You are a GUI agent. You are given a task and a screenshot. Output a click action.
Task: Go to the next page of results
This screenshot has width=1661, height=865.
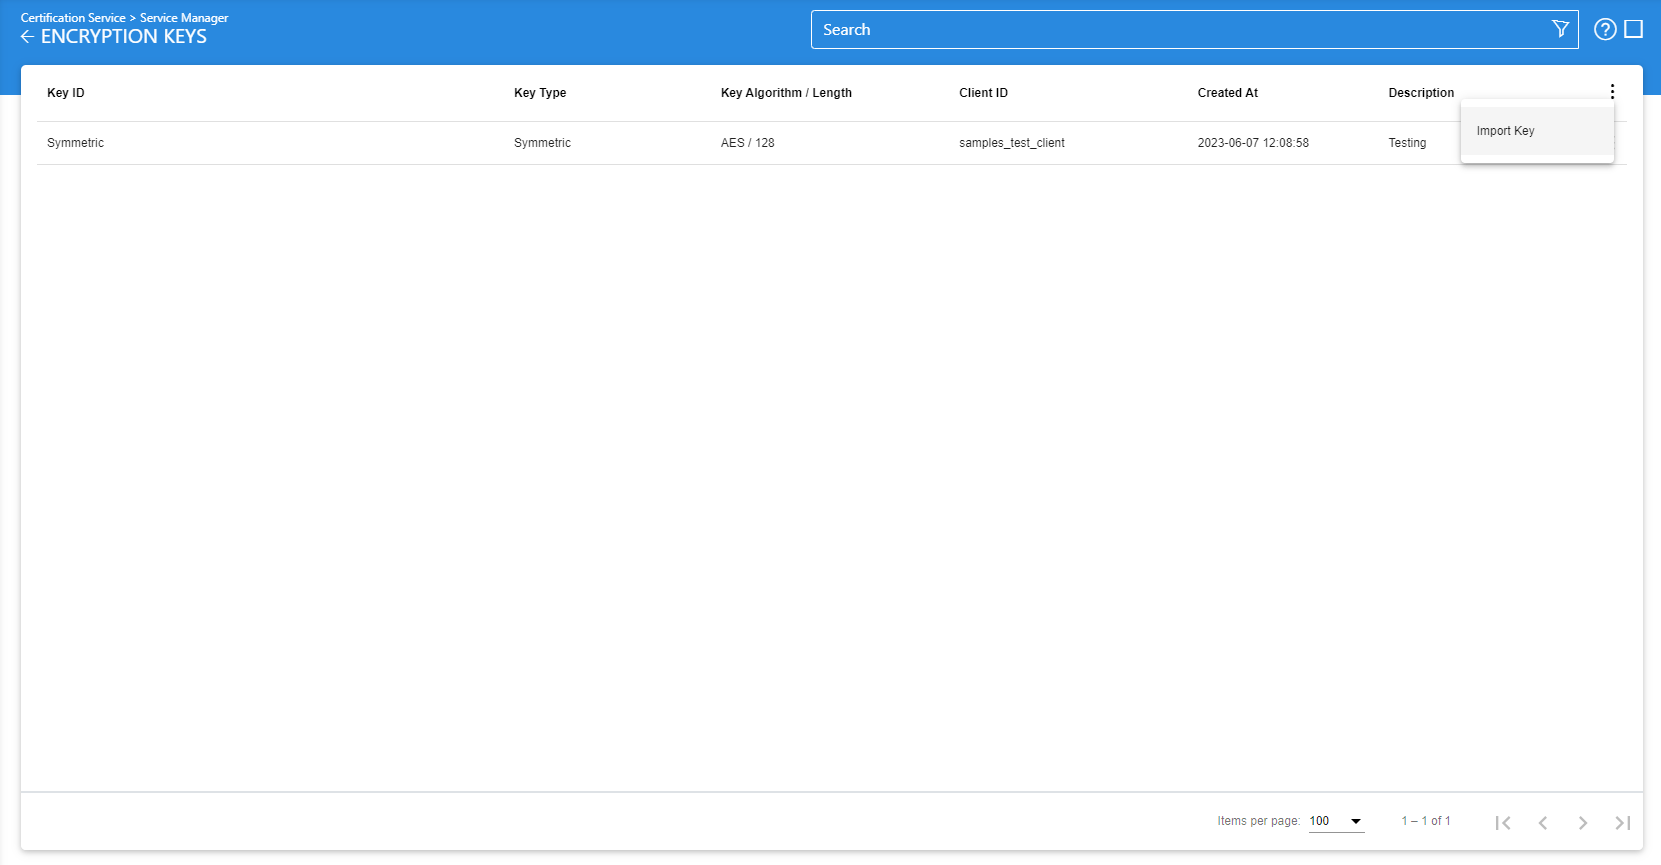tap(1582, 822)
